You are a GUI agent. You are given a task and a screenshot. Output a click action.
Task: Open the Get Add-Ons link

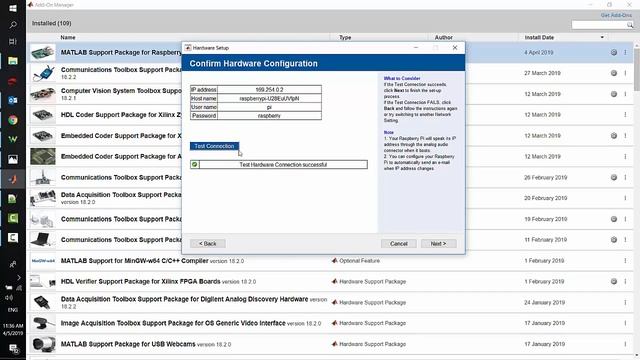point(616,15)
